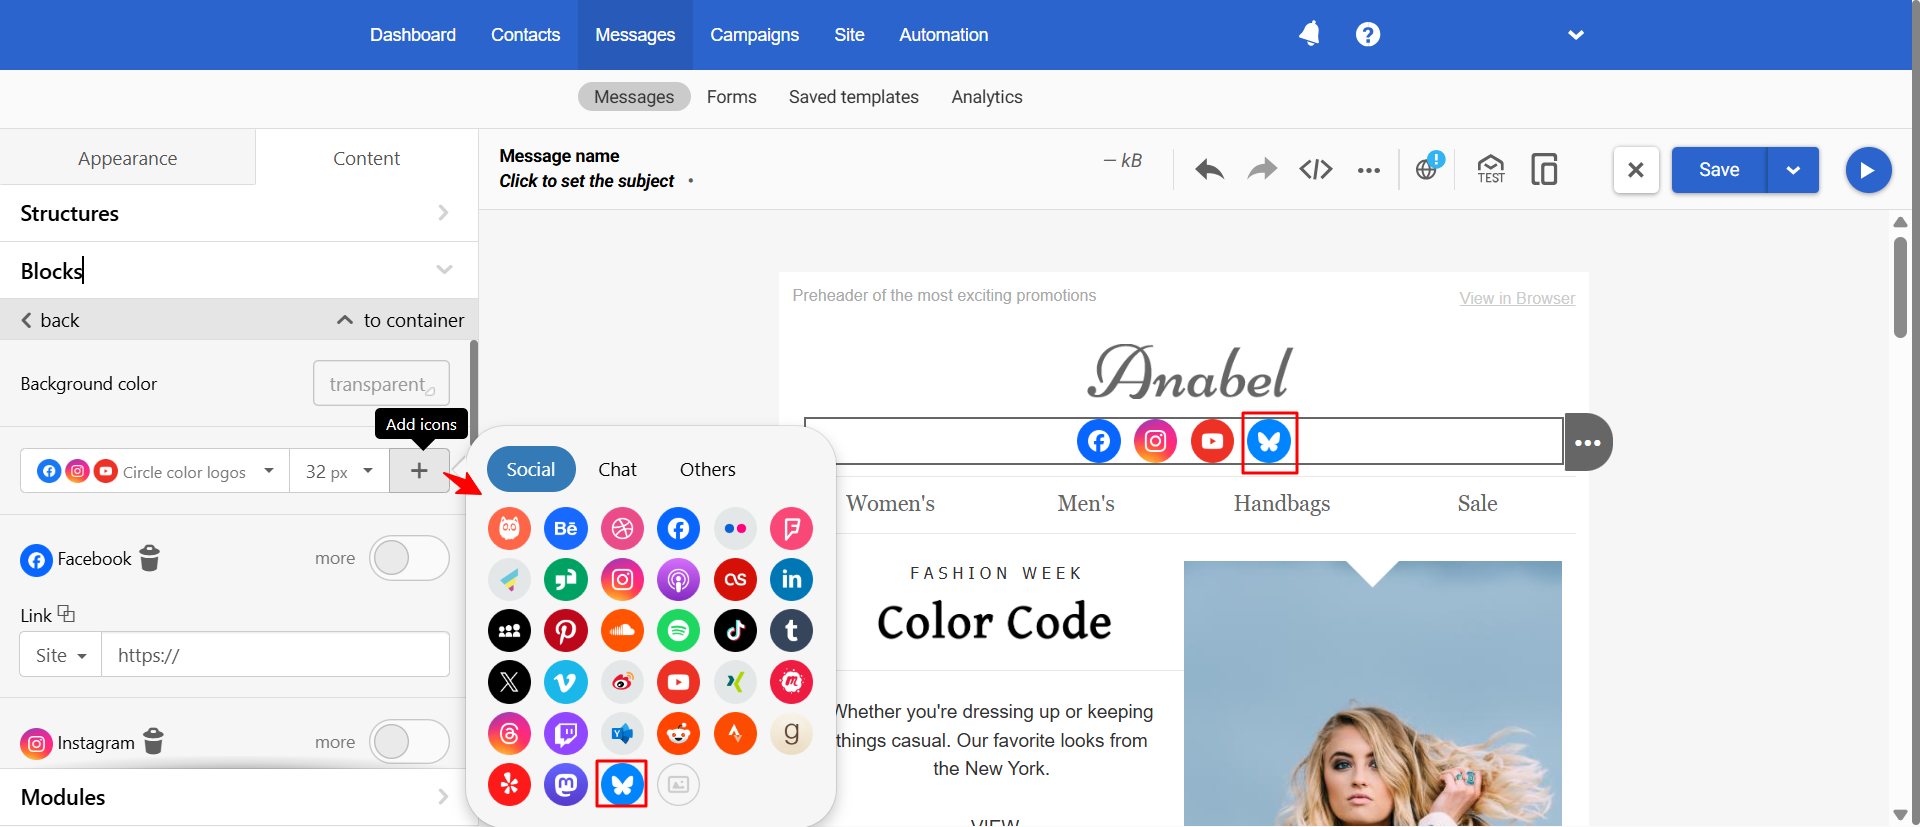Click to set the message subject
1920x827 pixels.
[587, 181]
